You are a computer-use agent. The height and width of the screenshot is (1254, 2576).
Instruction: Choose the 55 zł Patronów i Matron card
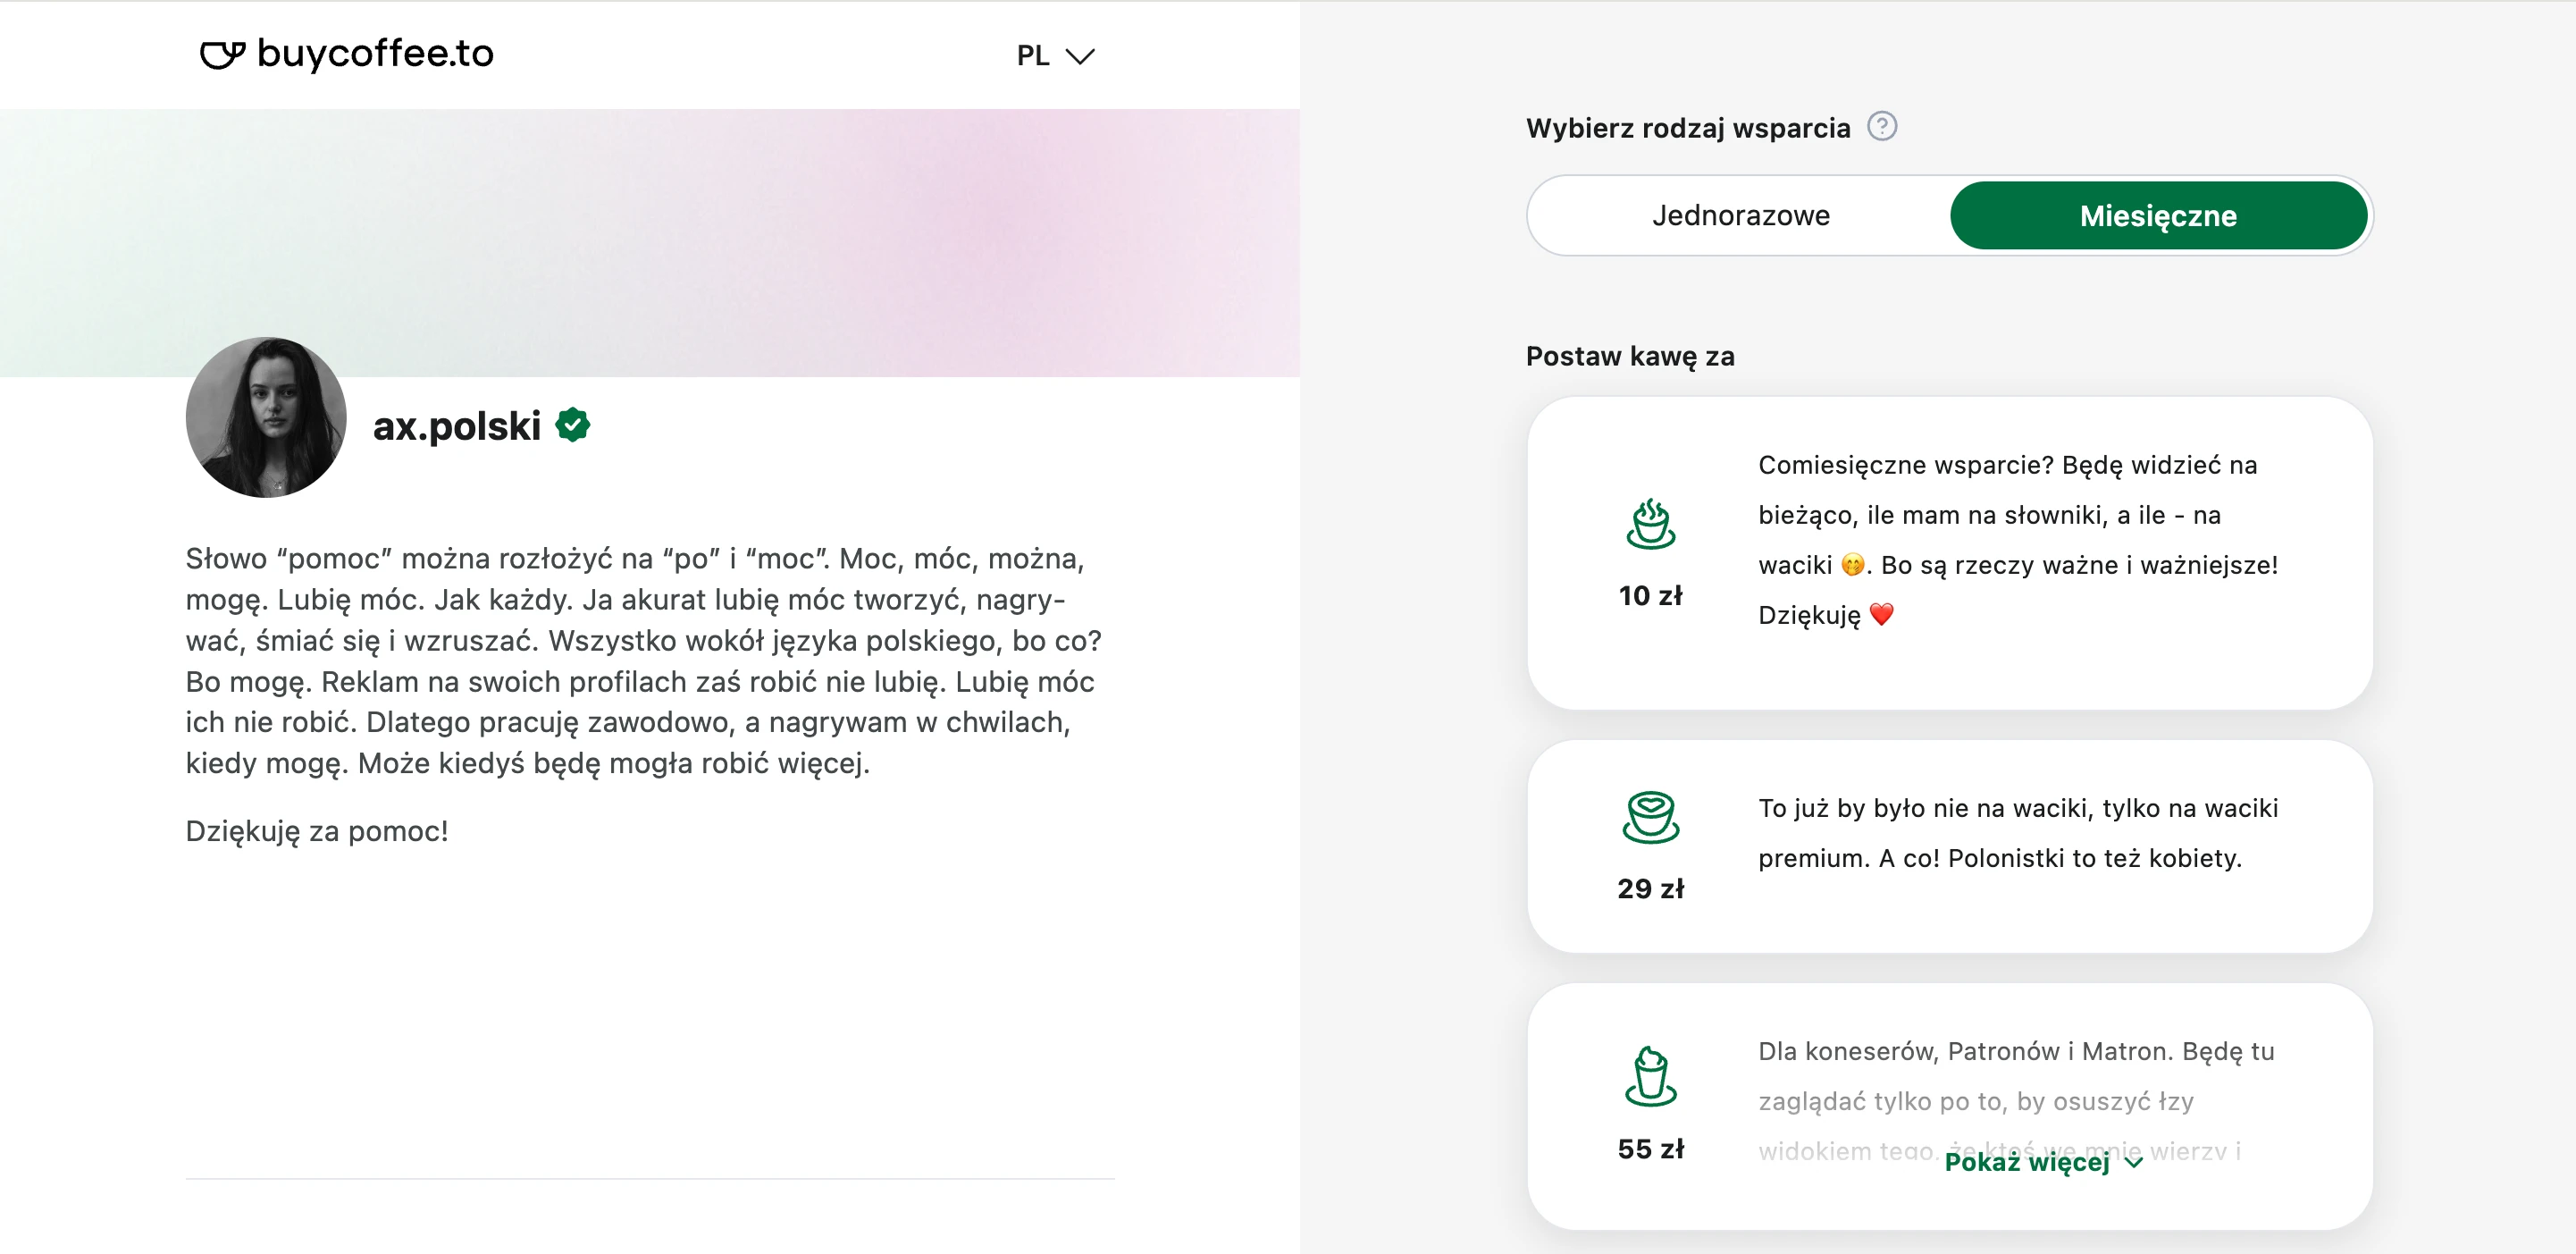(x=1949, y=1106)
